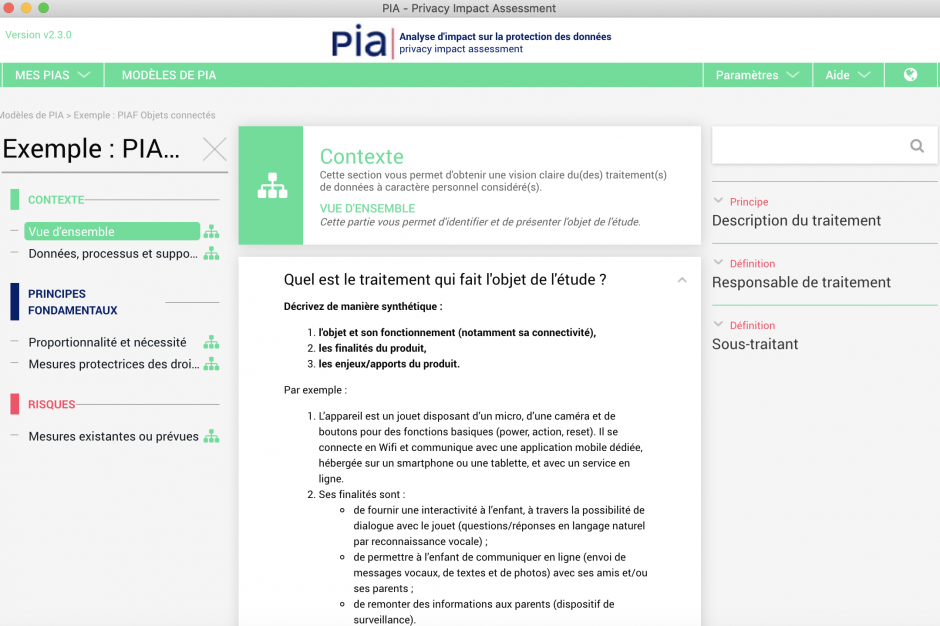This screenshot has width=940, height=626.
Task: Click the CONTEXTE section header
Action: (56, 200)
